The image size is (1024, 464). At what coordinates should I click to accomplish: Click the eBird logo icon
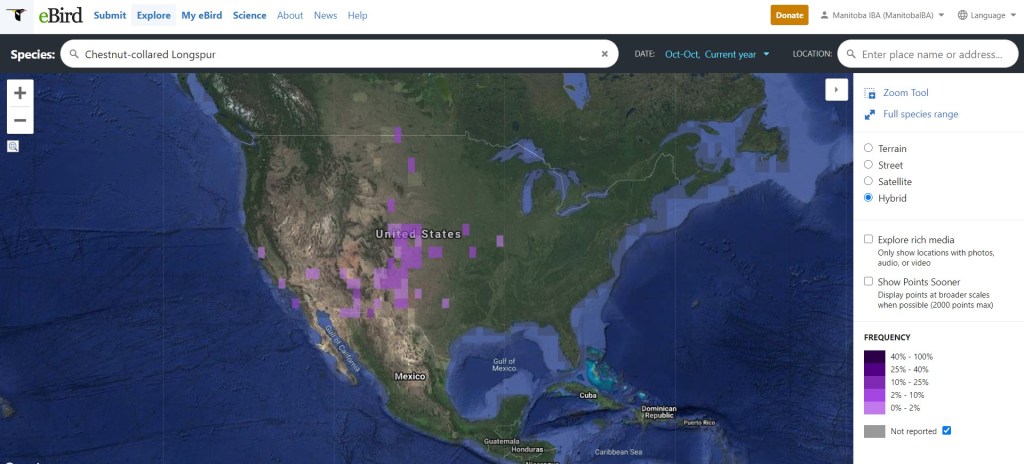(17, 15)
